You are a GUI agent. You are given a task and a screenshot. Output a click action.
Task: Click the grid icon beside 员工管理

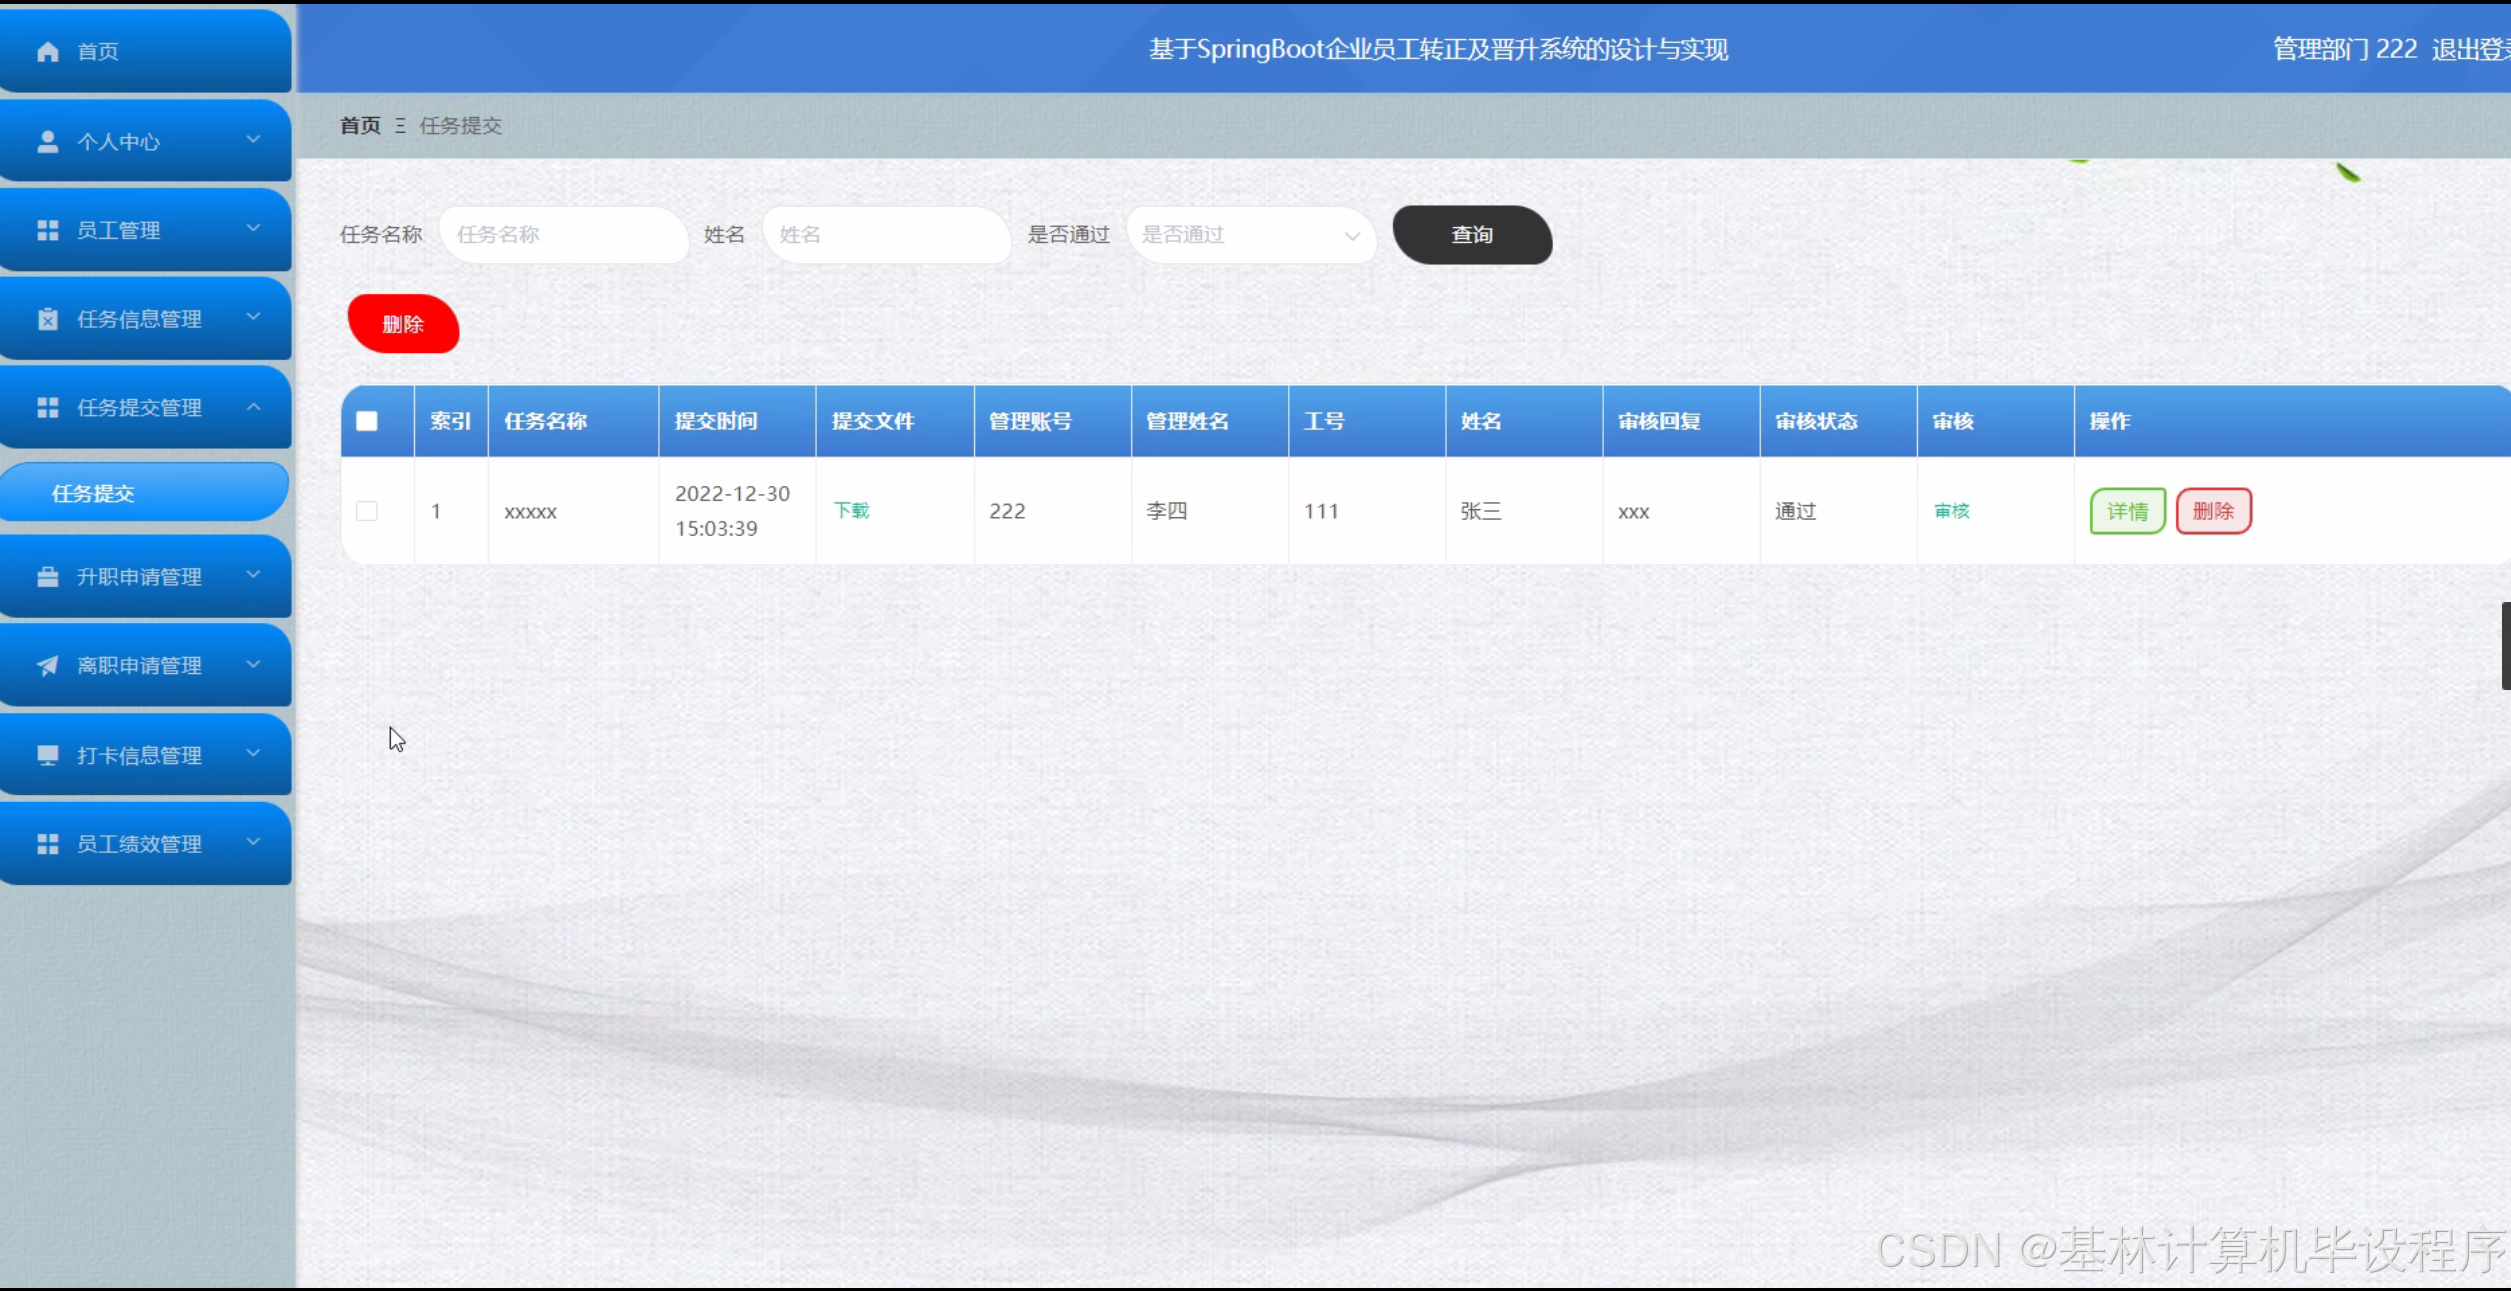point(47,231)
